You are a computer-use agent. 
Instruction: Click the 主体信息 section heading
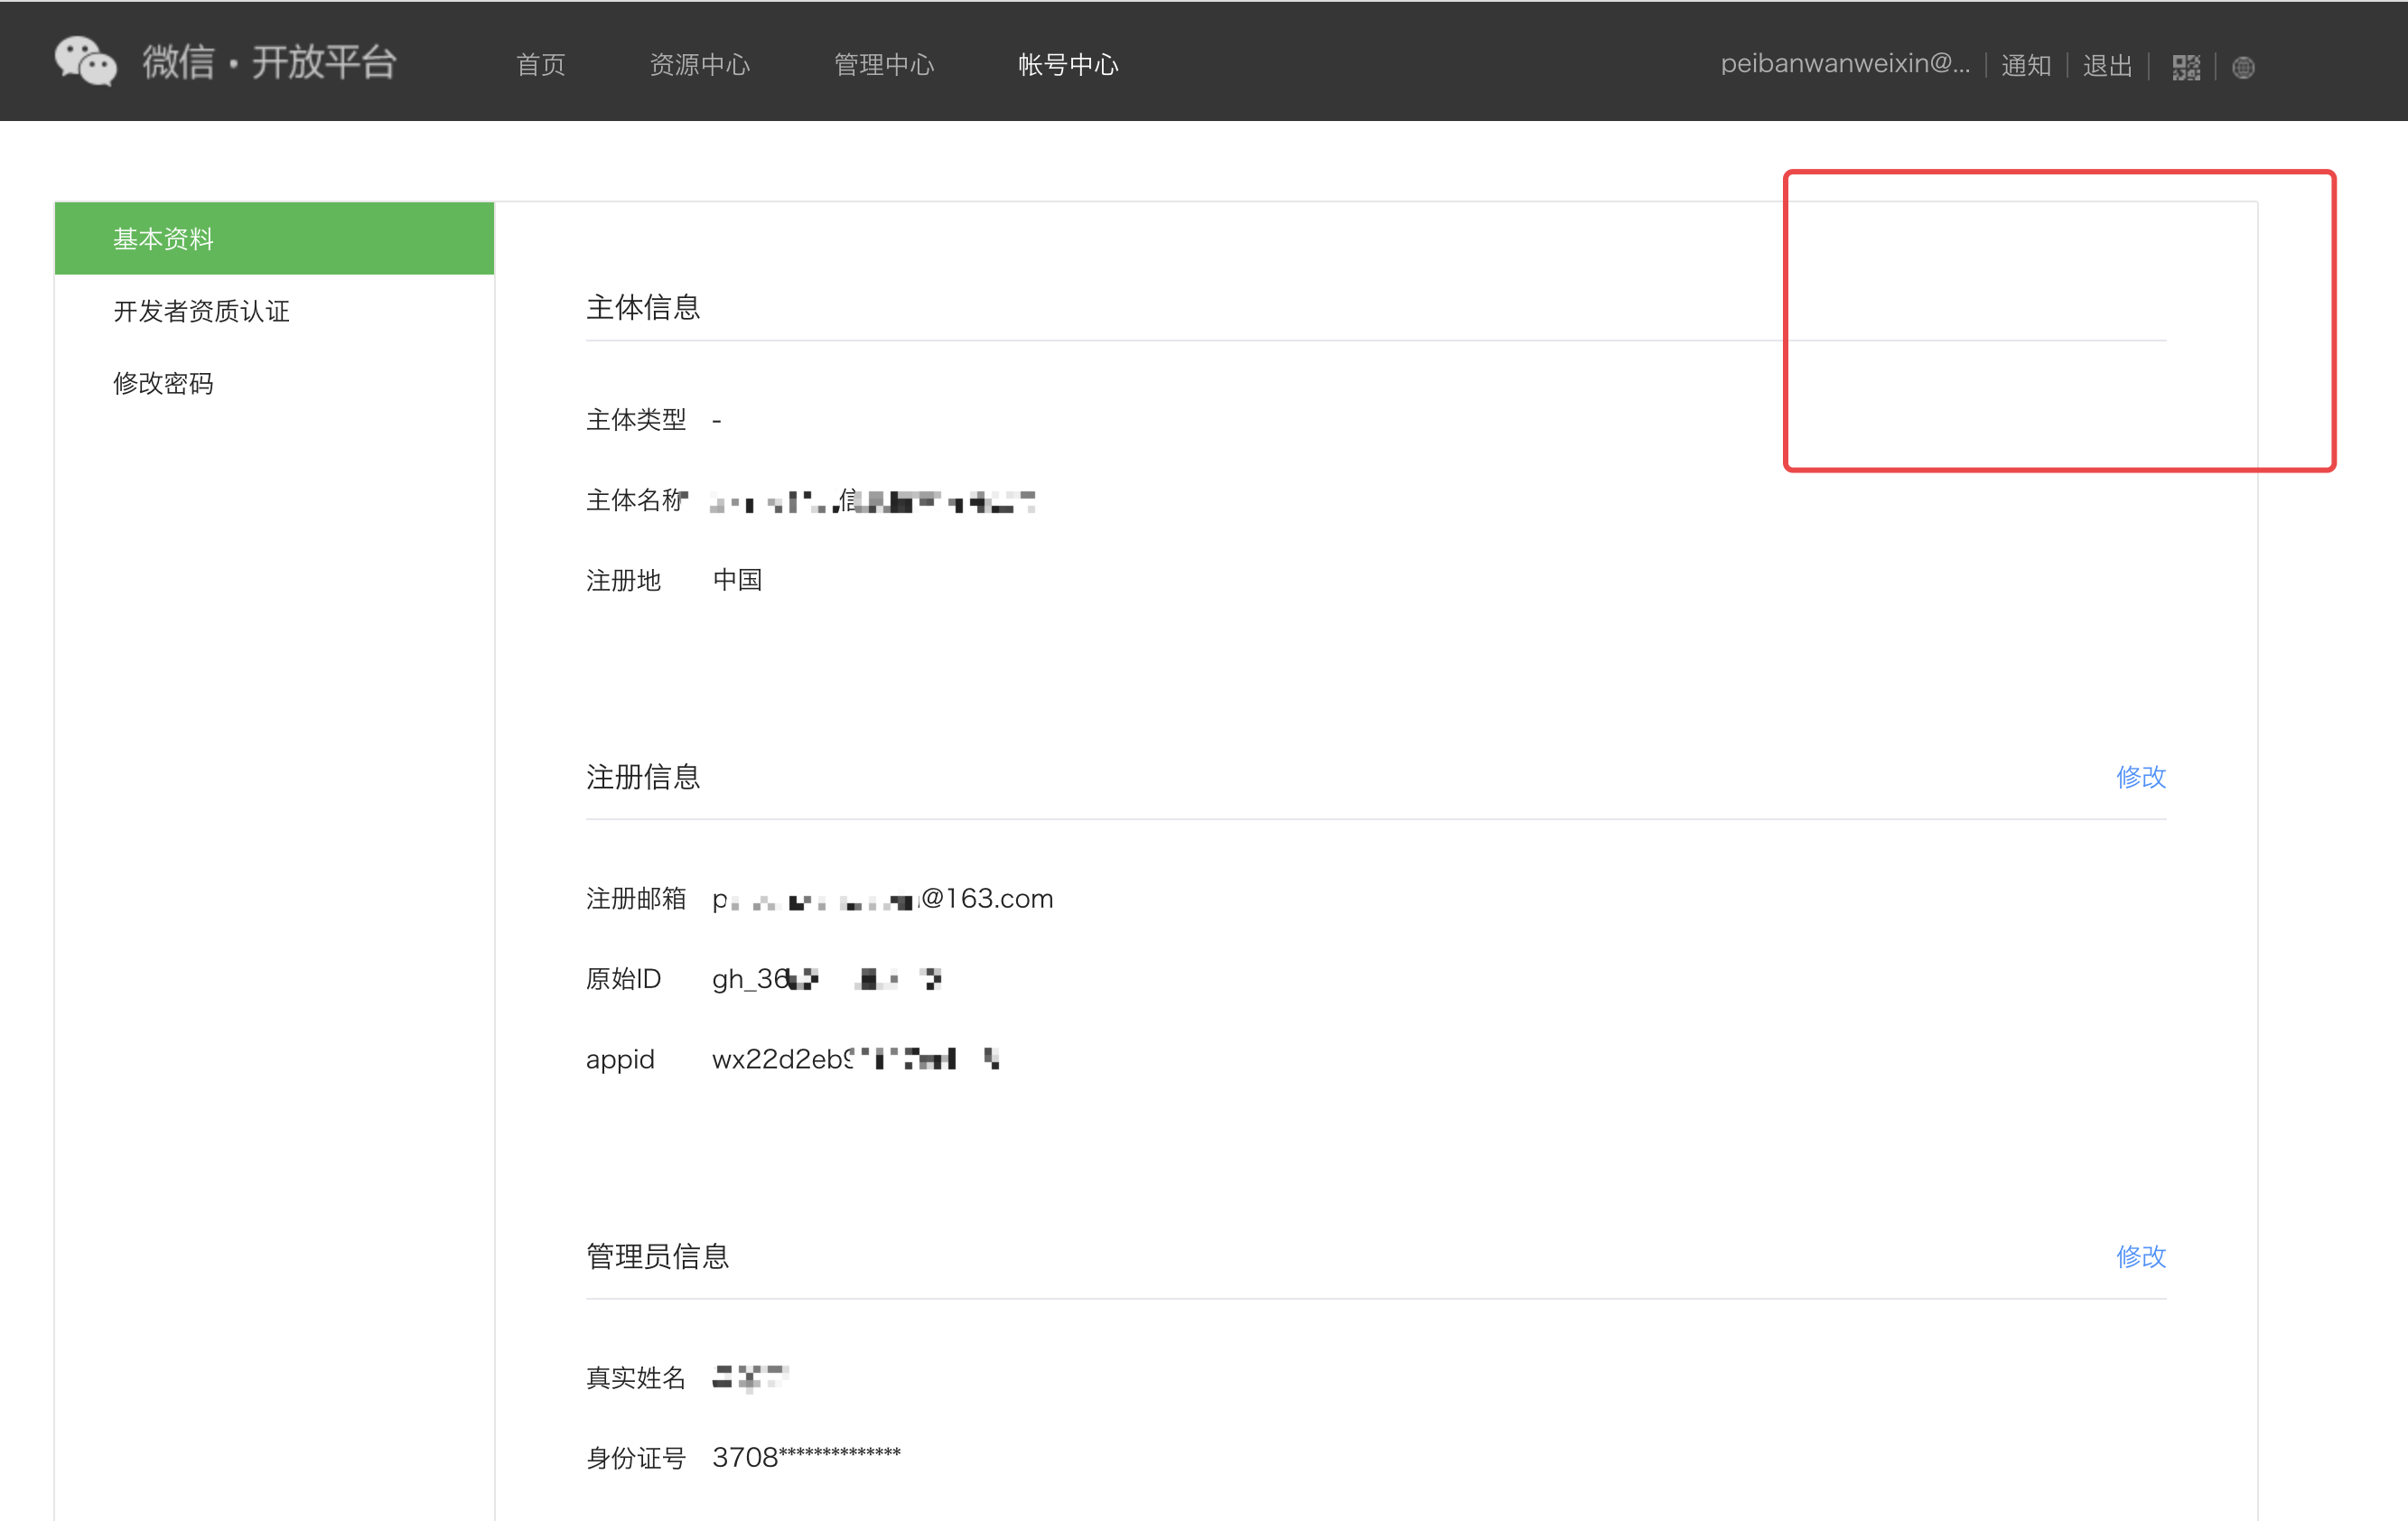643,307
